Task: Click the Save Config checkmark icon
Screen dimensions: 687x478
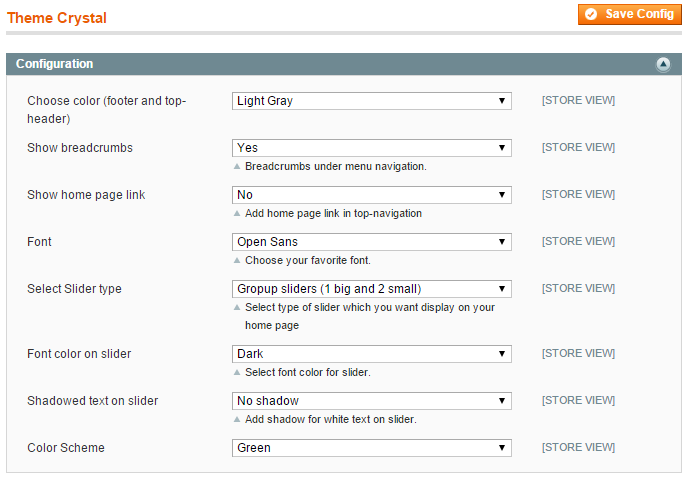Action: pyautogui.click(x=591, y=14)
